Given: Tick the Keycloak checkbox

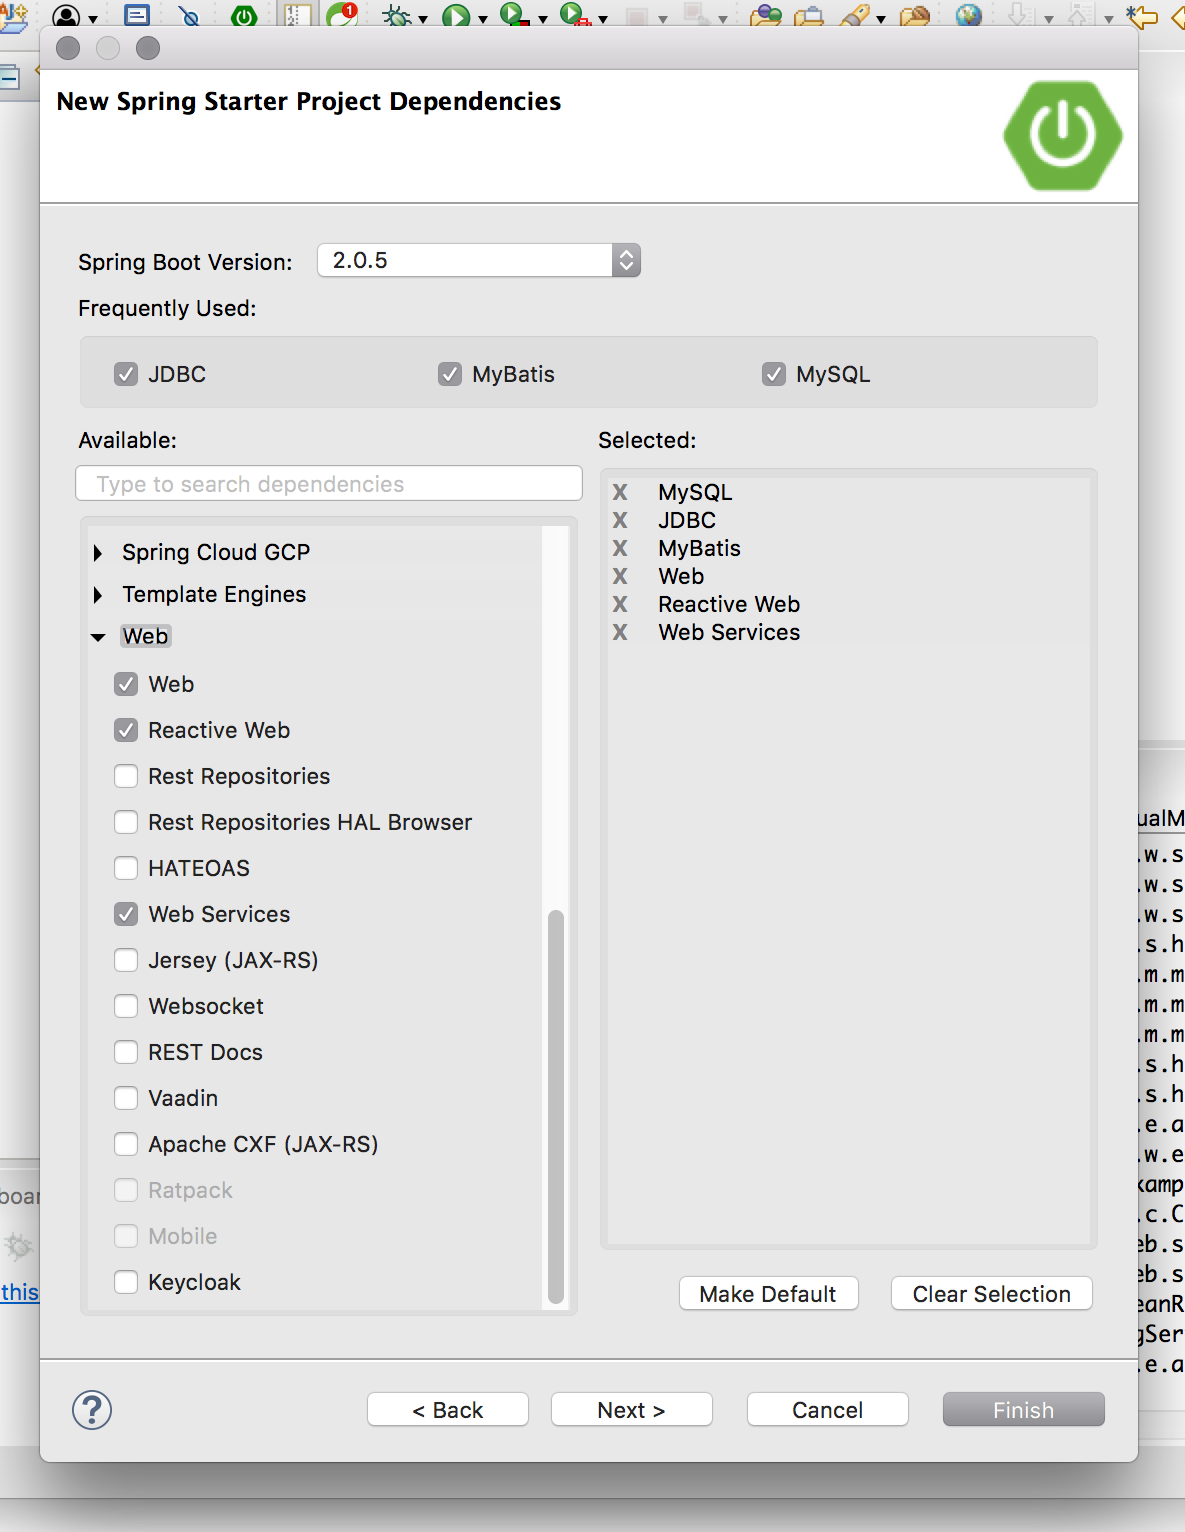Looking at the screenshot, I should tap(126, 1282).
